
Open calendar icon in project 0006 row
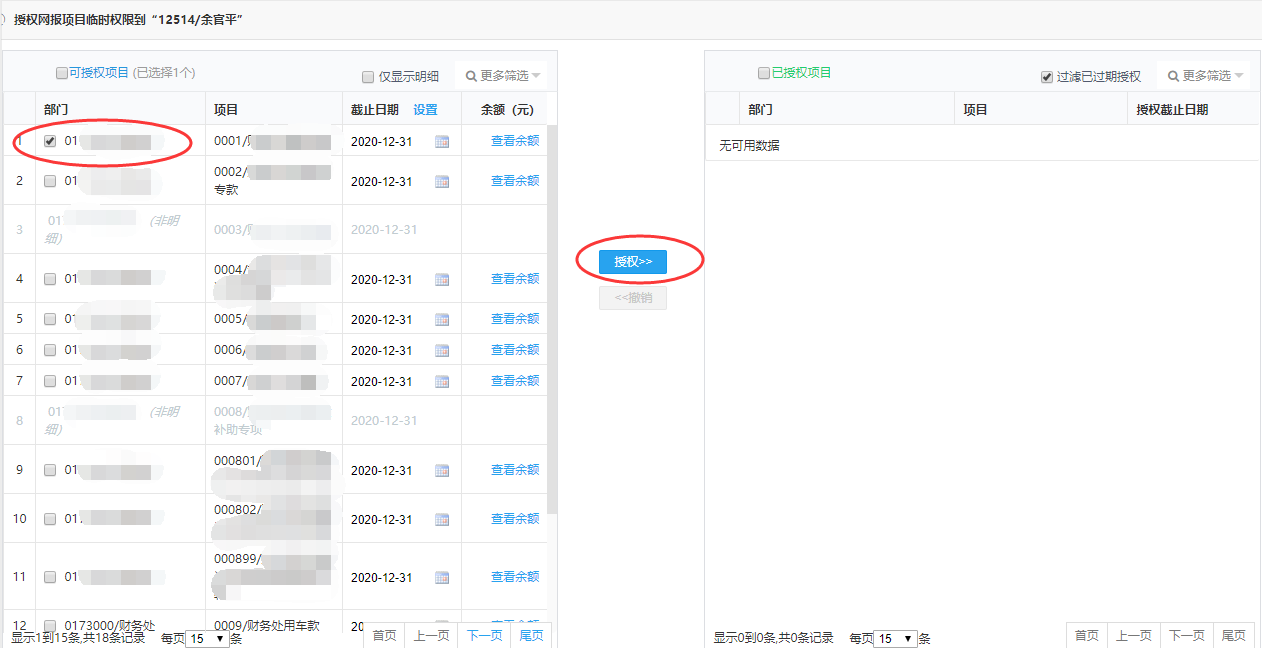(x=442, y=351)
